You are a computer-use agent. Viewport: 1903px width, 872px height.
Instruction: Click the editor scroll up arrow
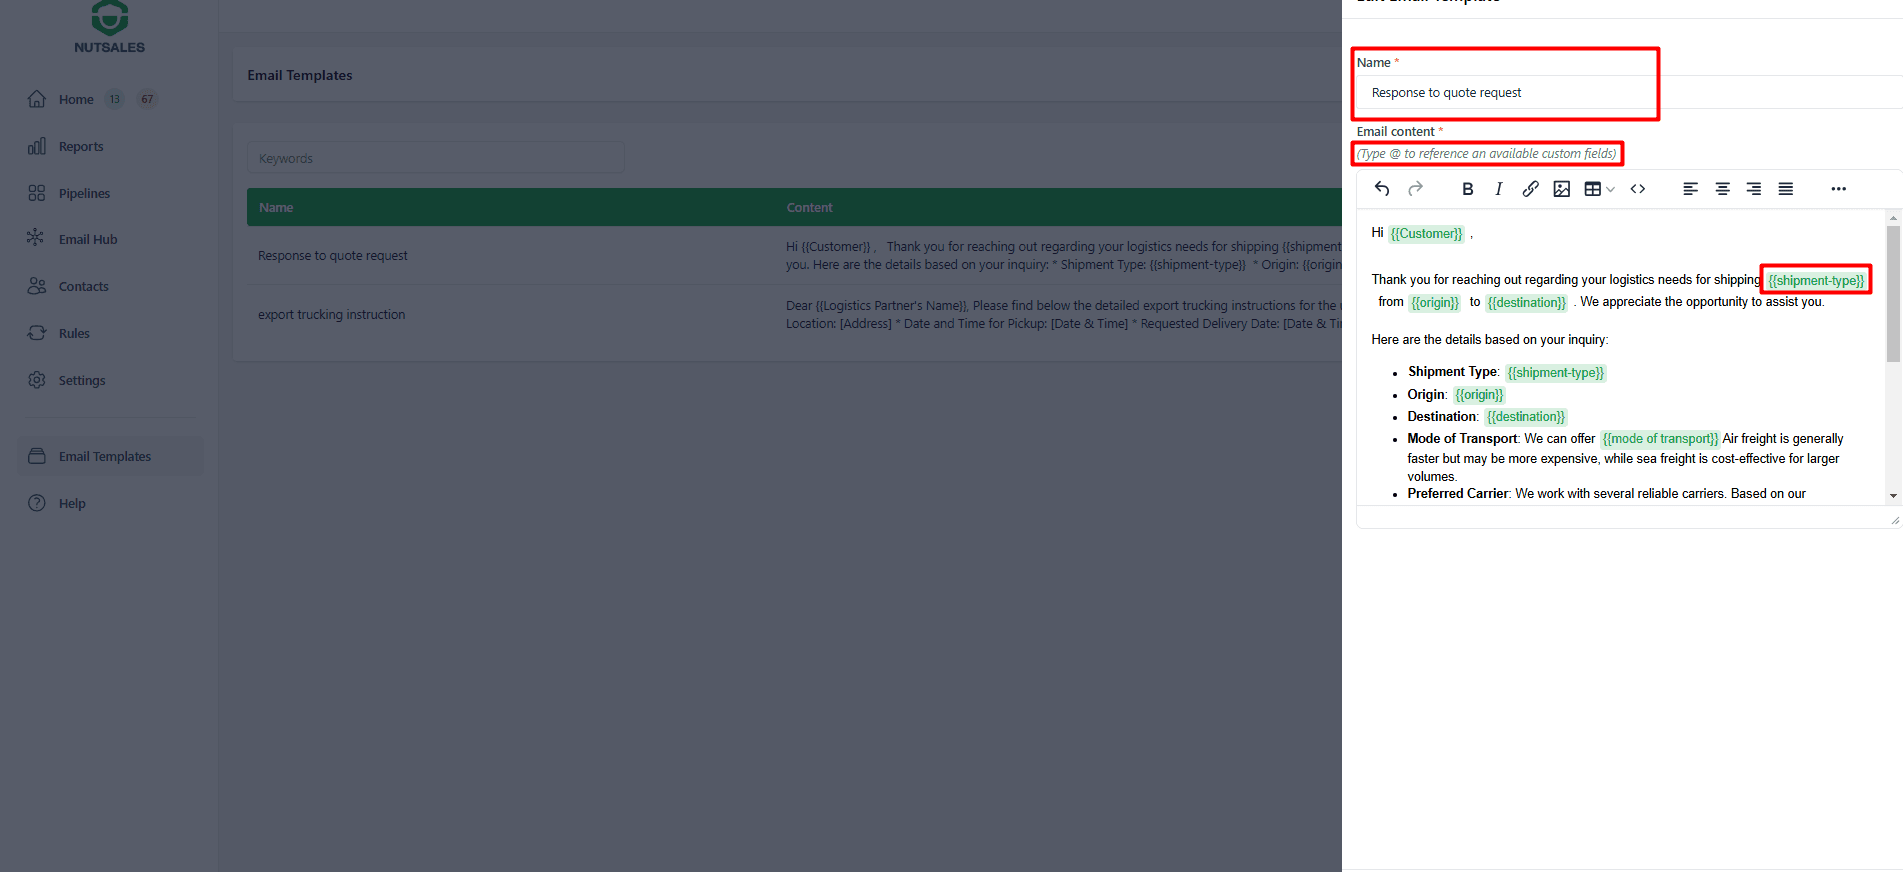tap(1893, 217)
